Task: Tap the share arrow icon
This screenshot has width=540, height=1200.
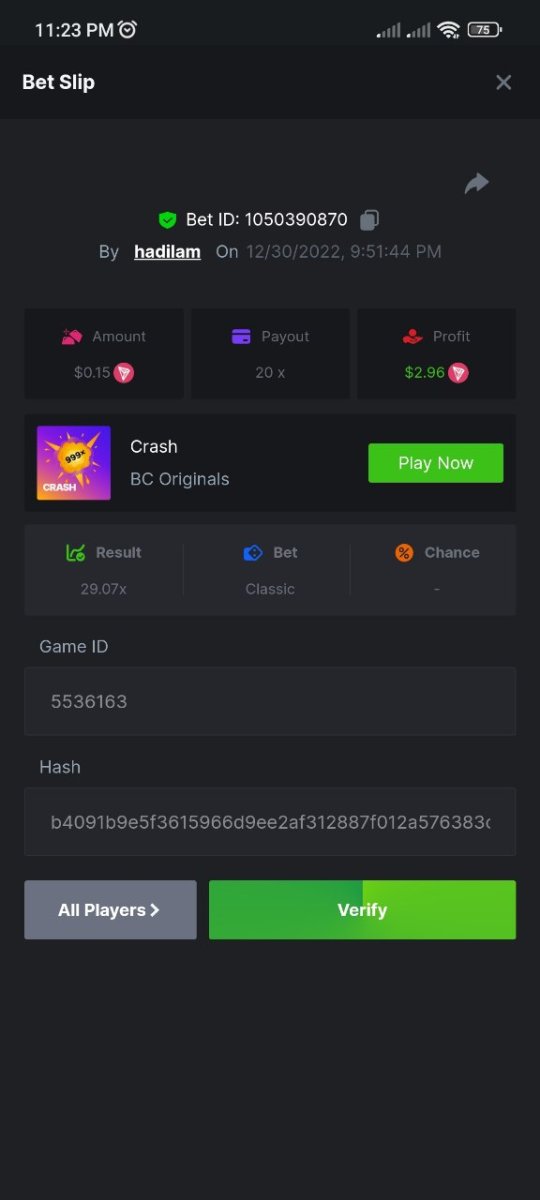Action: click(x=477, y=183)
